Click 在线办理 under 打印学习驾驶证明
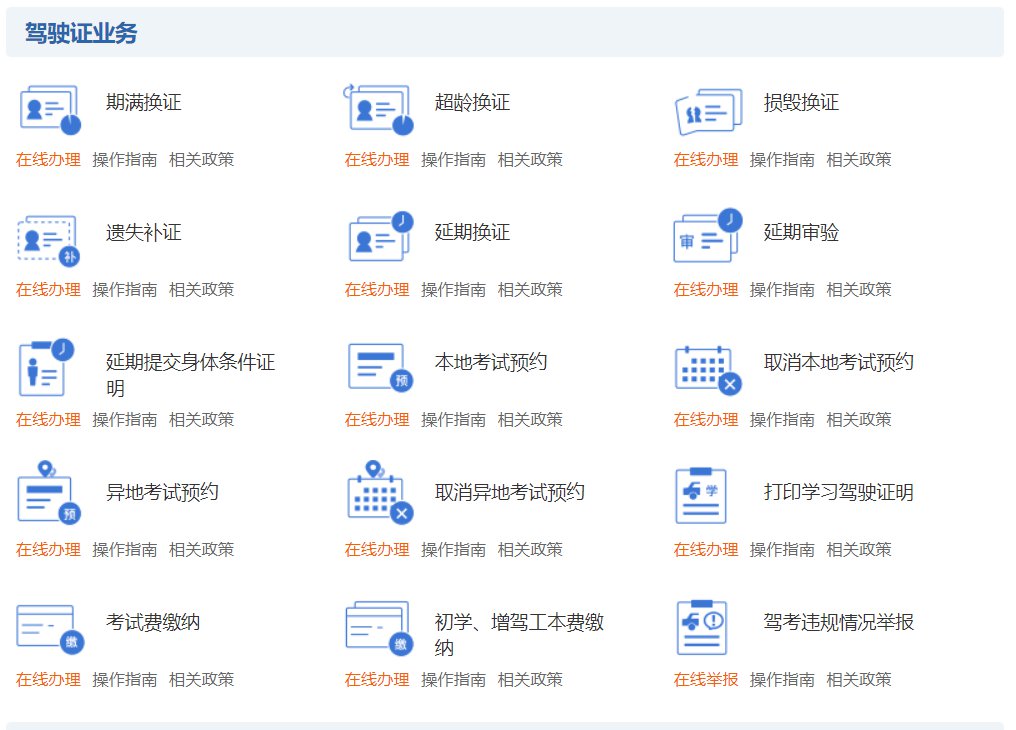 pyautogui.click(x=706, y=550)
